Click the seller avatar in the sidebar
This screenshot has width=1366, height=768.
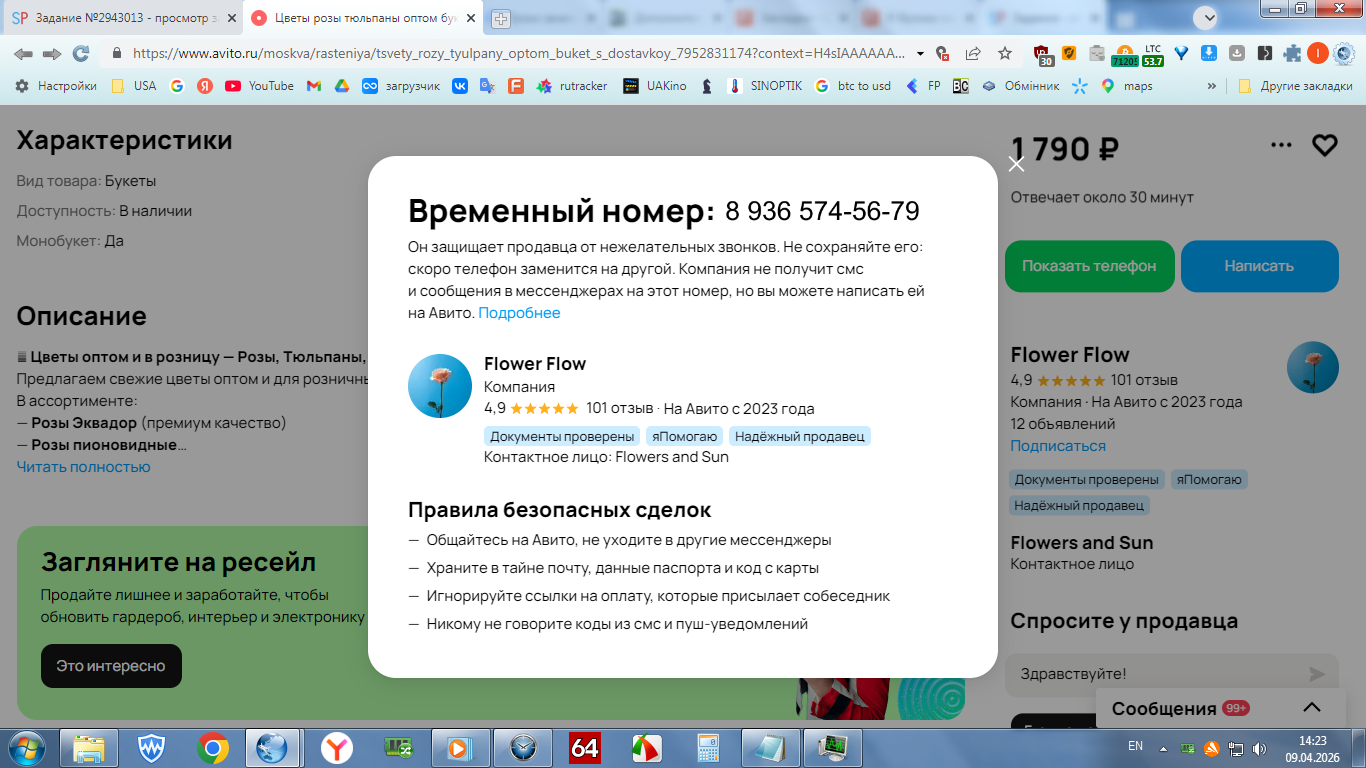pos(1313,367)
